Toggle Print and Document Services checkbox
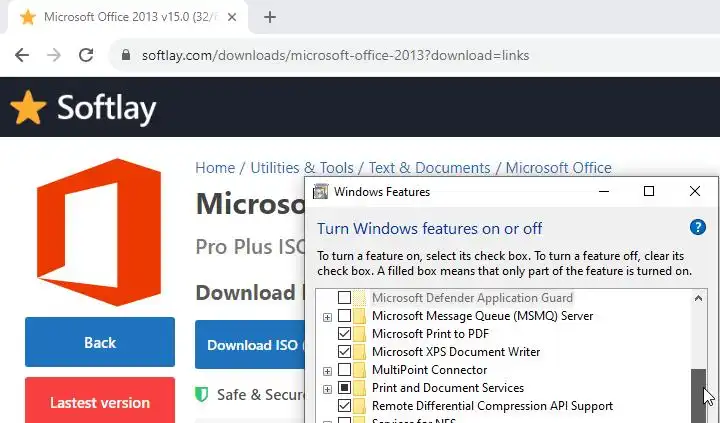This screenshot has width=720, height=423. click(x=344, y=388)
